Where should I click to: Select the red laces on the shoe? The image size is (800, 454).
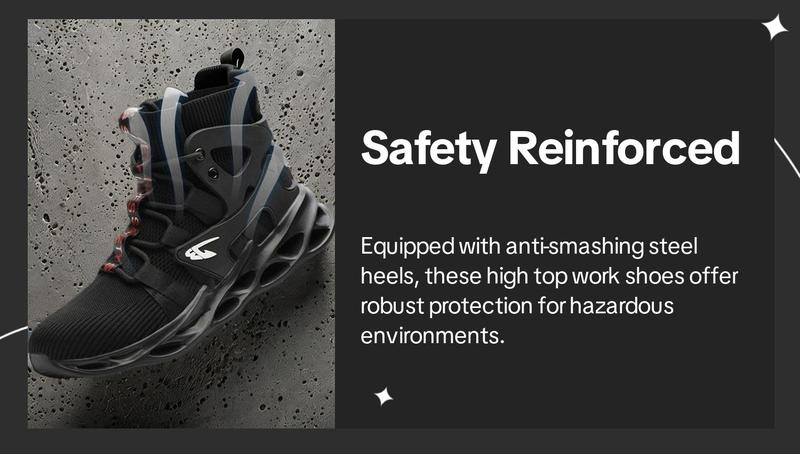point(129,194)
